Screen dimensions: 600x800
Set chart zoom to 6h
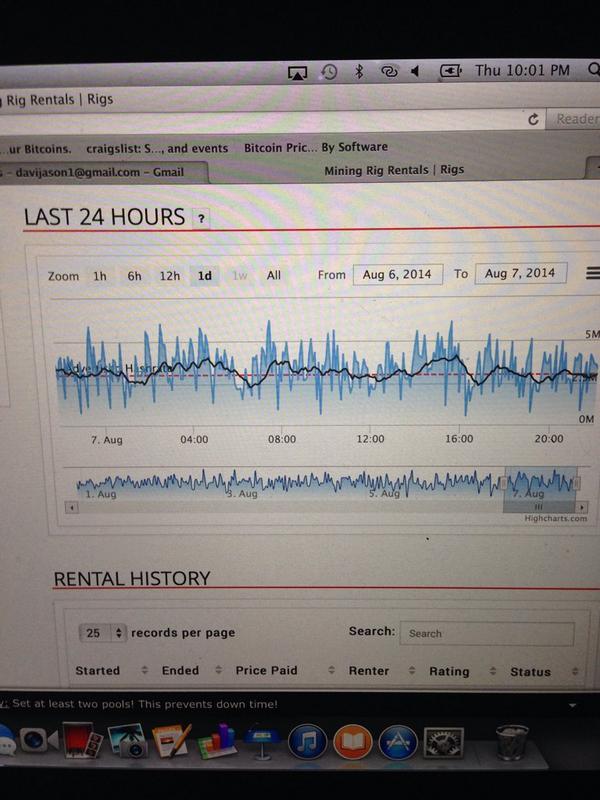click(x=135, y=276)
